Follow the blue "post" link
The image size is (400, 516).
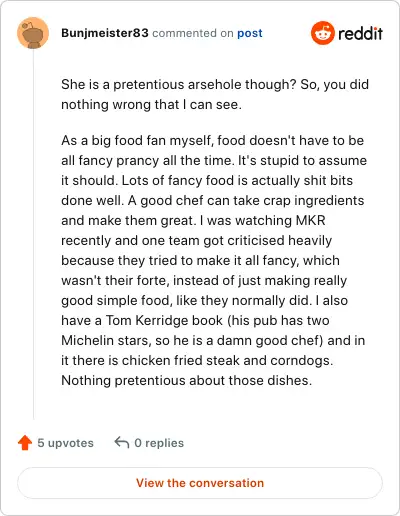(x=250, y=33)
